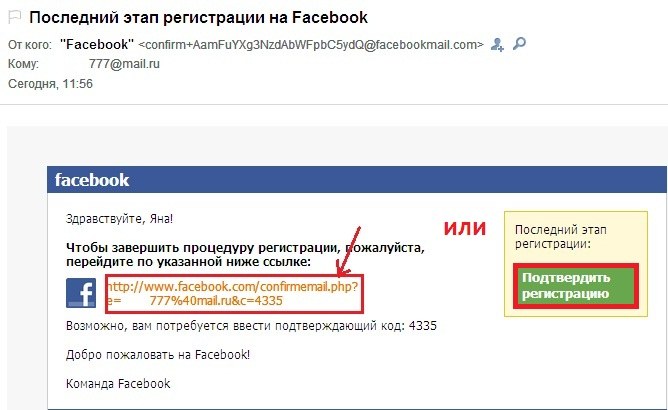Click the sender name "Facebook"

click(97, 44)
